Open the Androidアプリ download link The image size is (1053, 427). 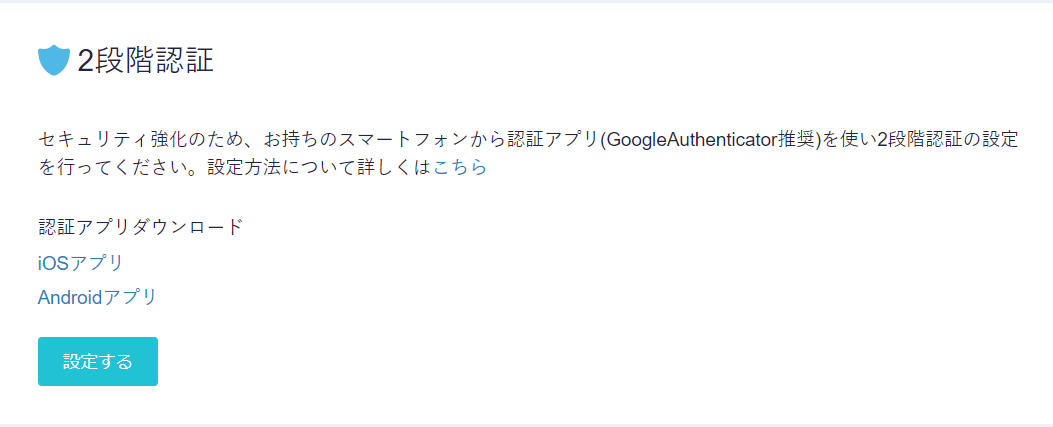tap(97, 297)
